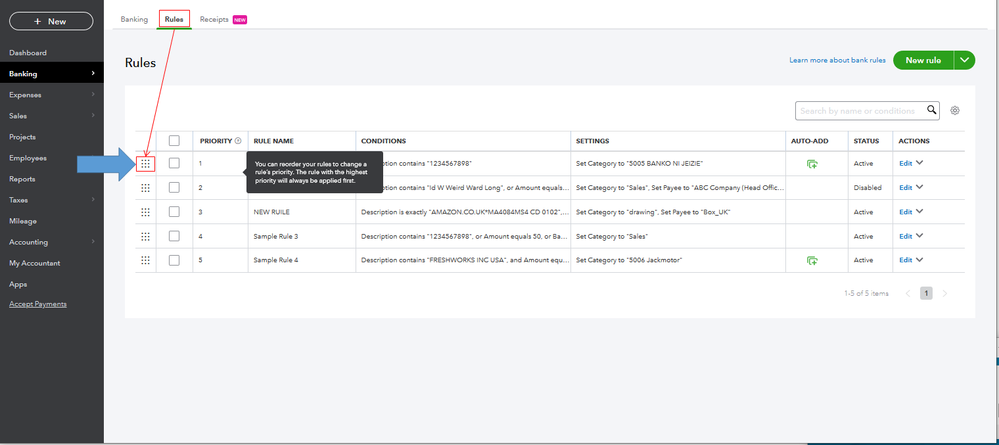Expand actions arrow for NEW RULE
999x445 pixels.
pyautogui.click(x=919, y=212)
